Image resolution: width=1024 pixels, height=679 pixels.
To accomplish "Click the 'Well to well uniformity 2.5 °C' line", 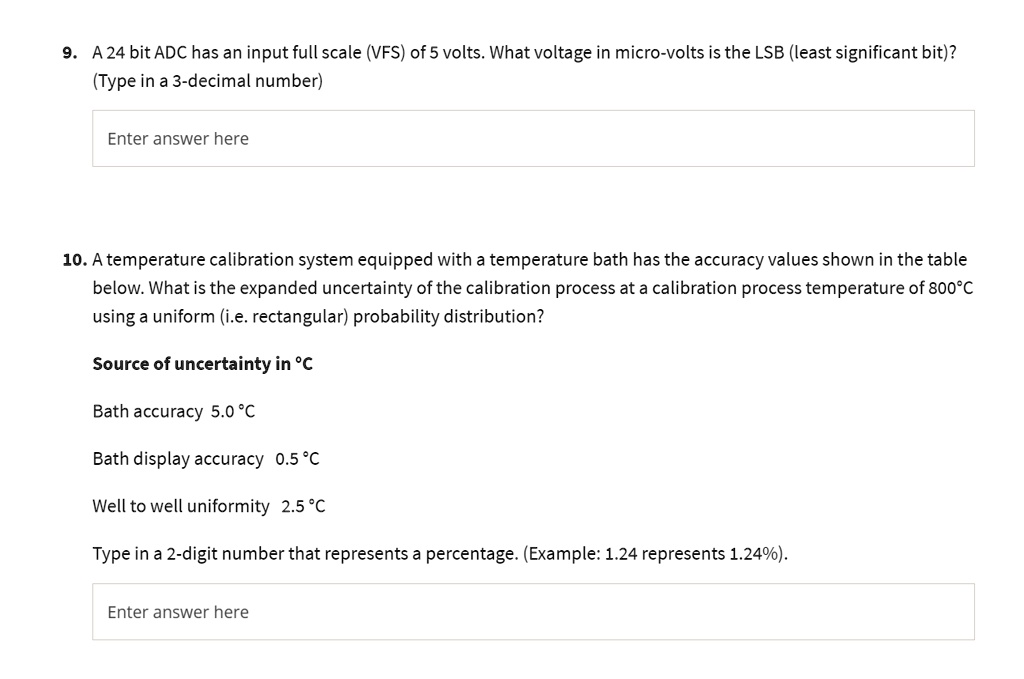I will coord(207,506).
